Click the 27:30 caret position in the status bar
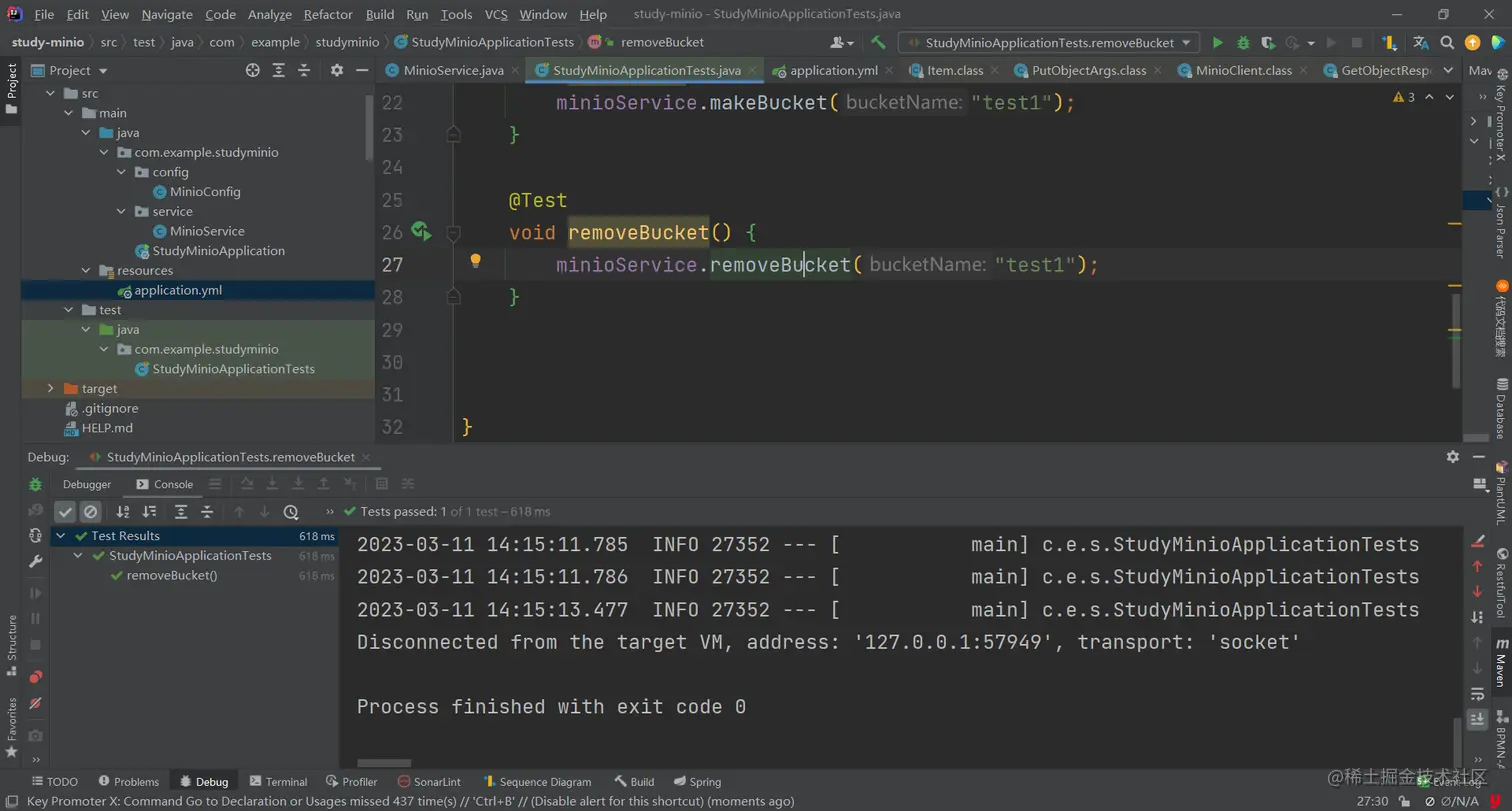This screenshot has width=1512, height=811. [1373, 801]
